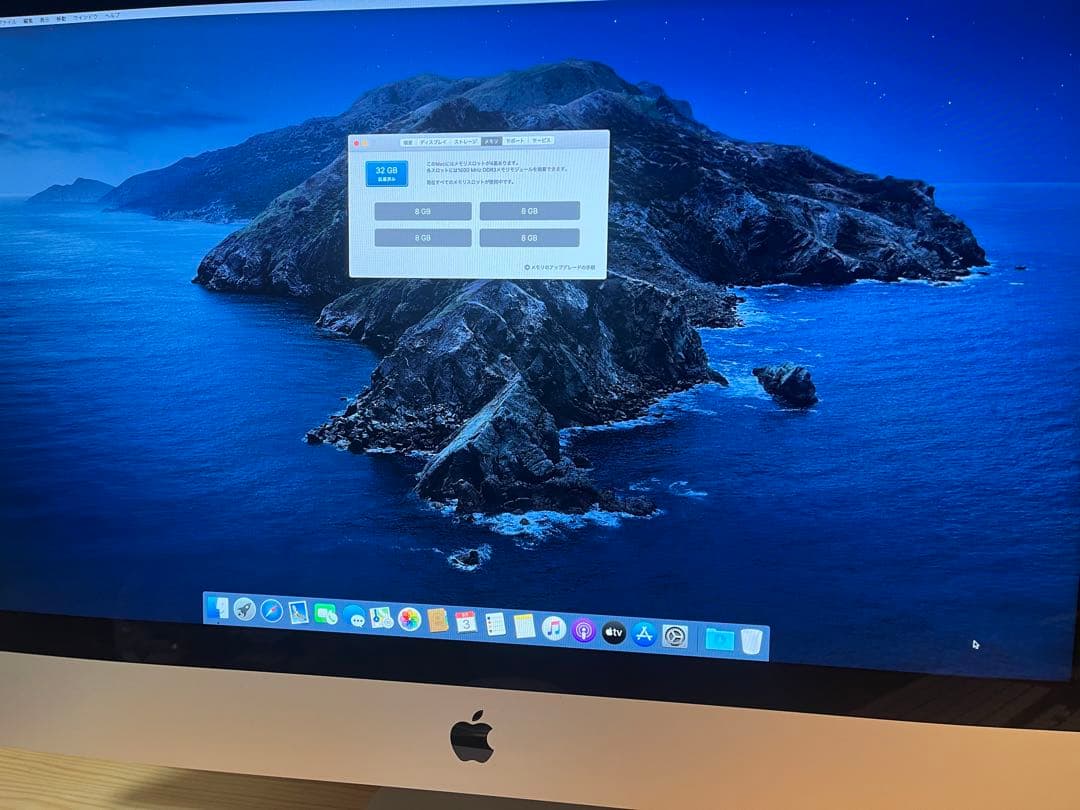1080x810 pixels.
Task: Select the top-left 8 GB memory slot
Action: [422, 211]
